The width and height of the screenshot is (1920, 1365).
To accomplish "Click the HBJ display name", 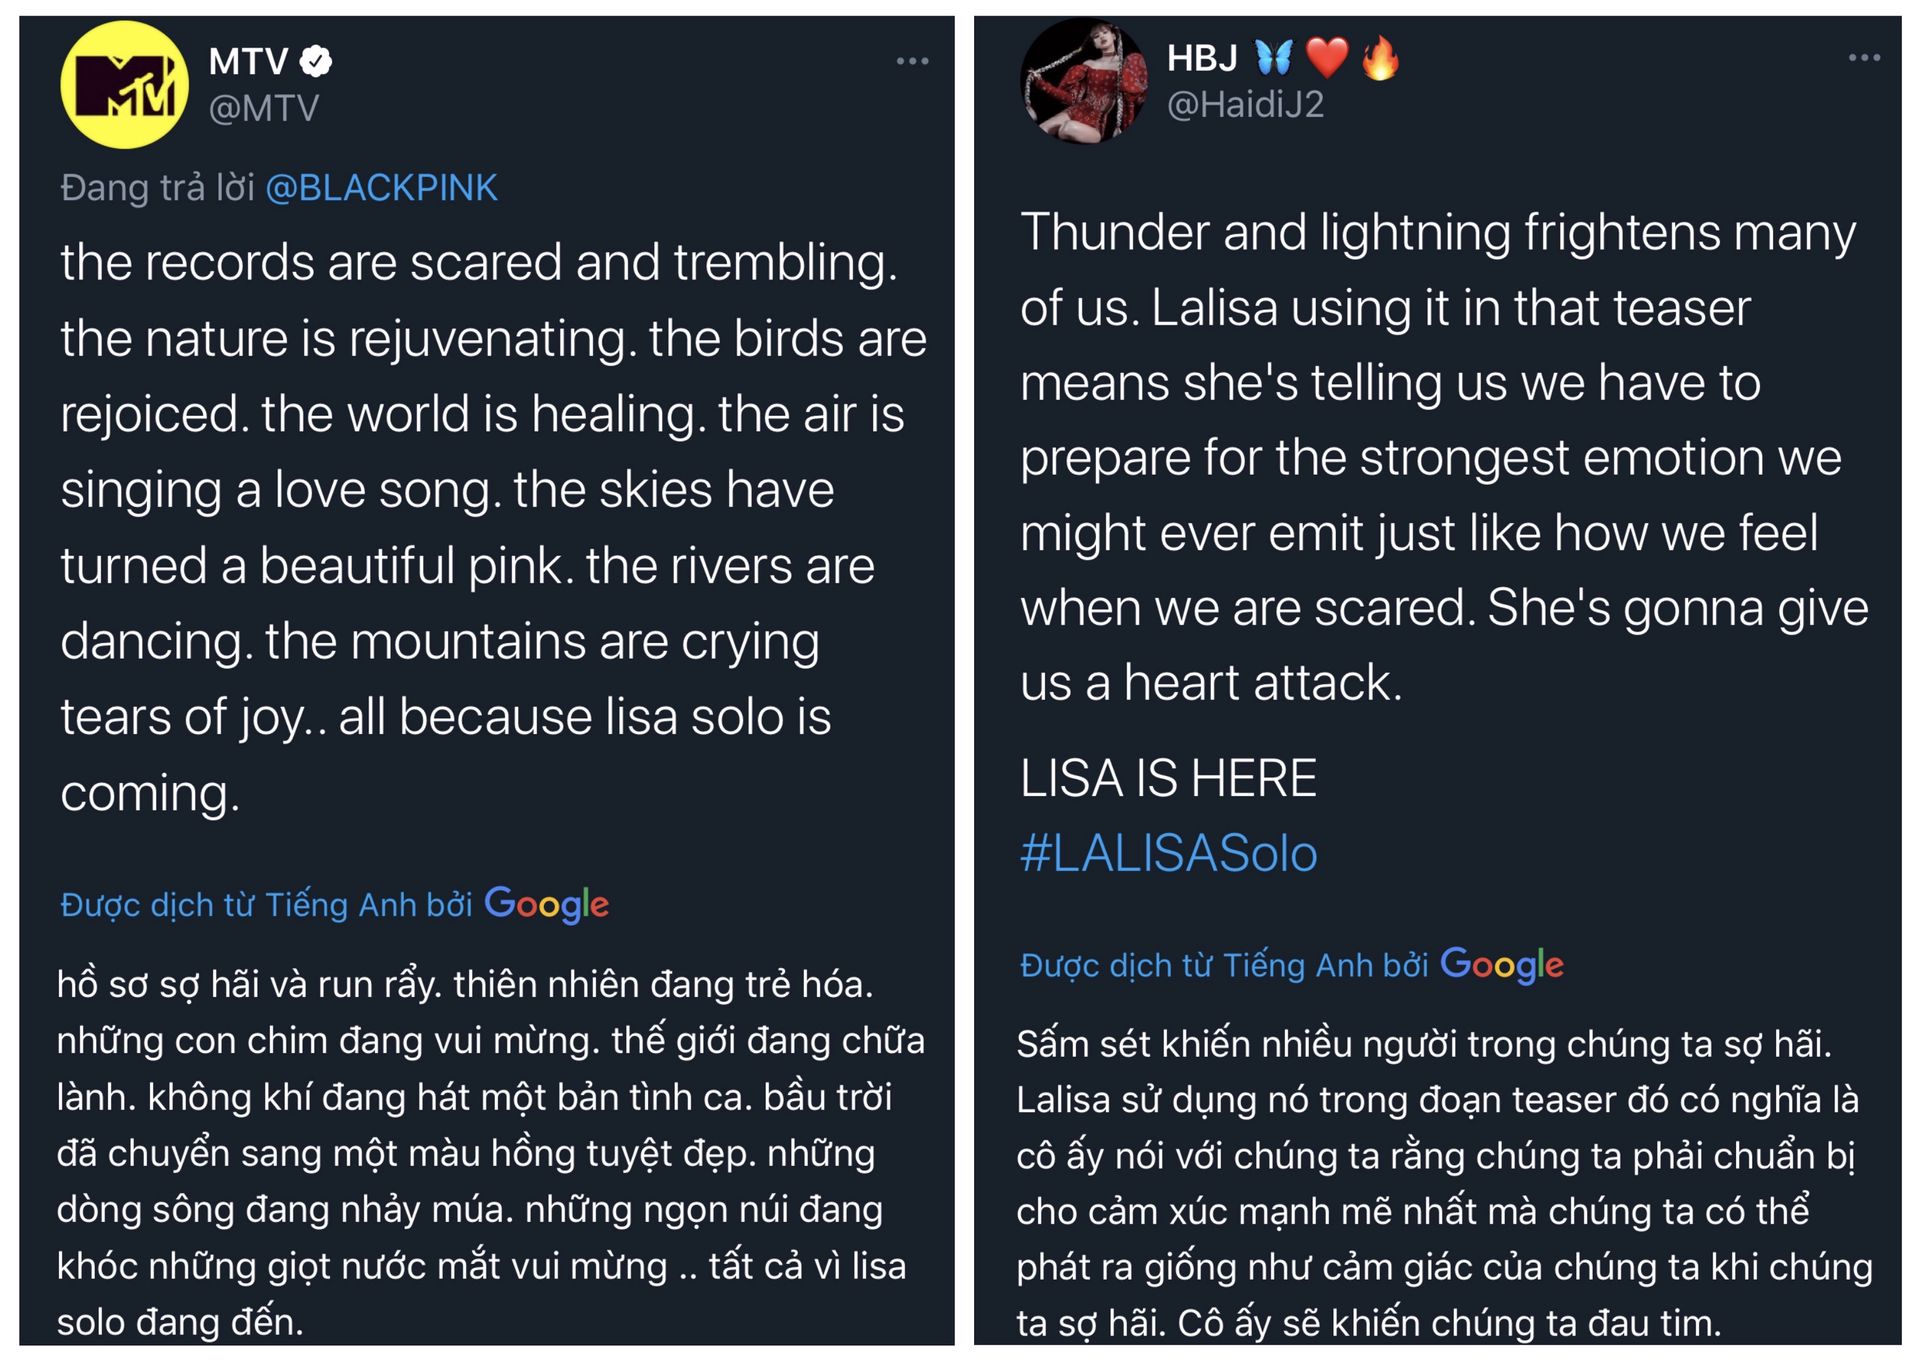I will (1203, 58).
